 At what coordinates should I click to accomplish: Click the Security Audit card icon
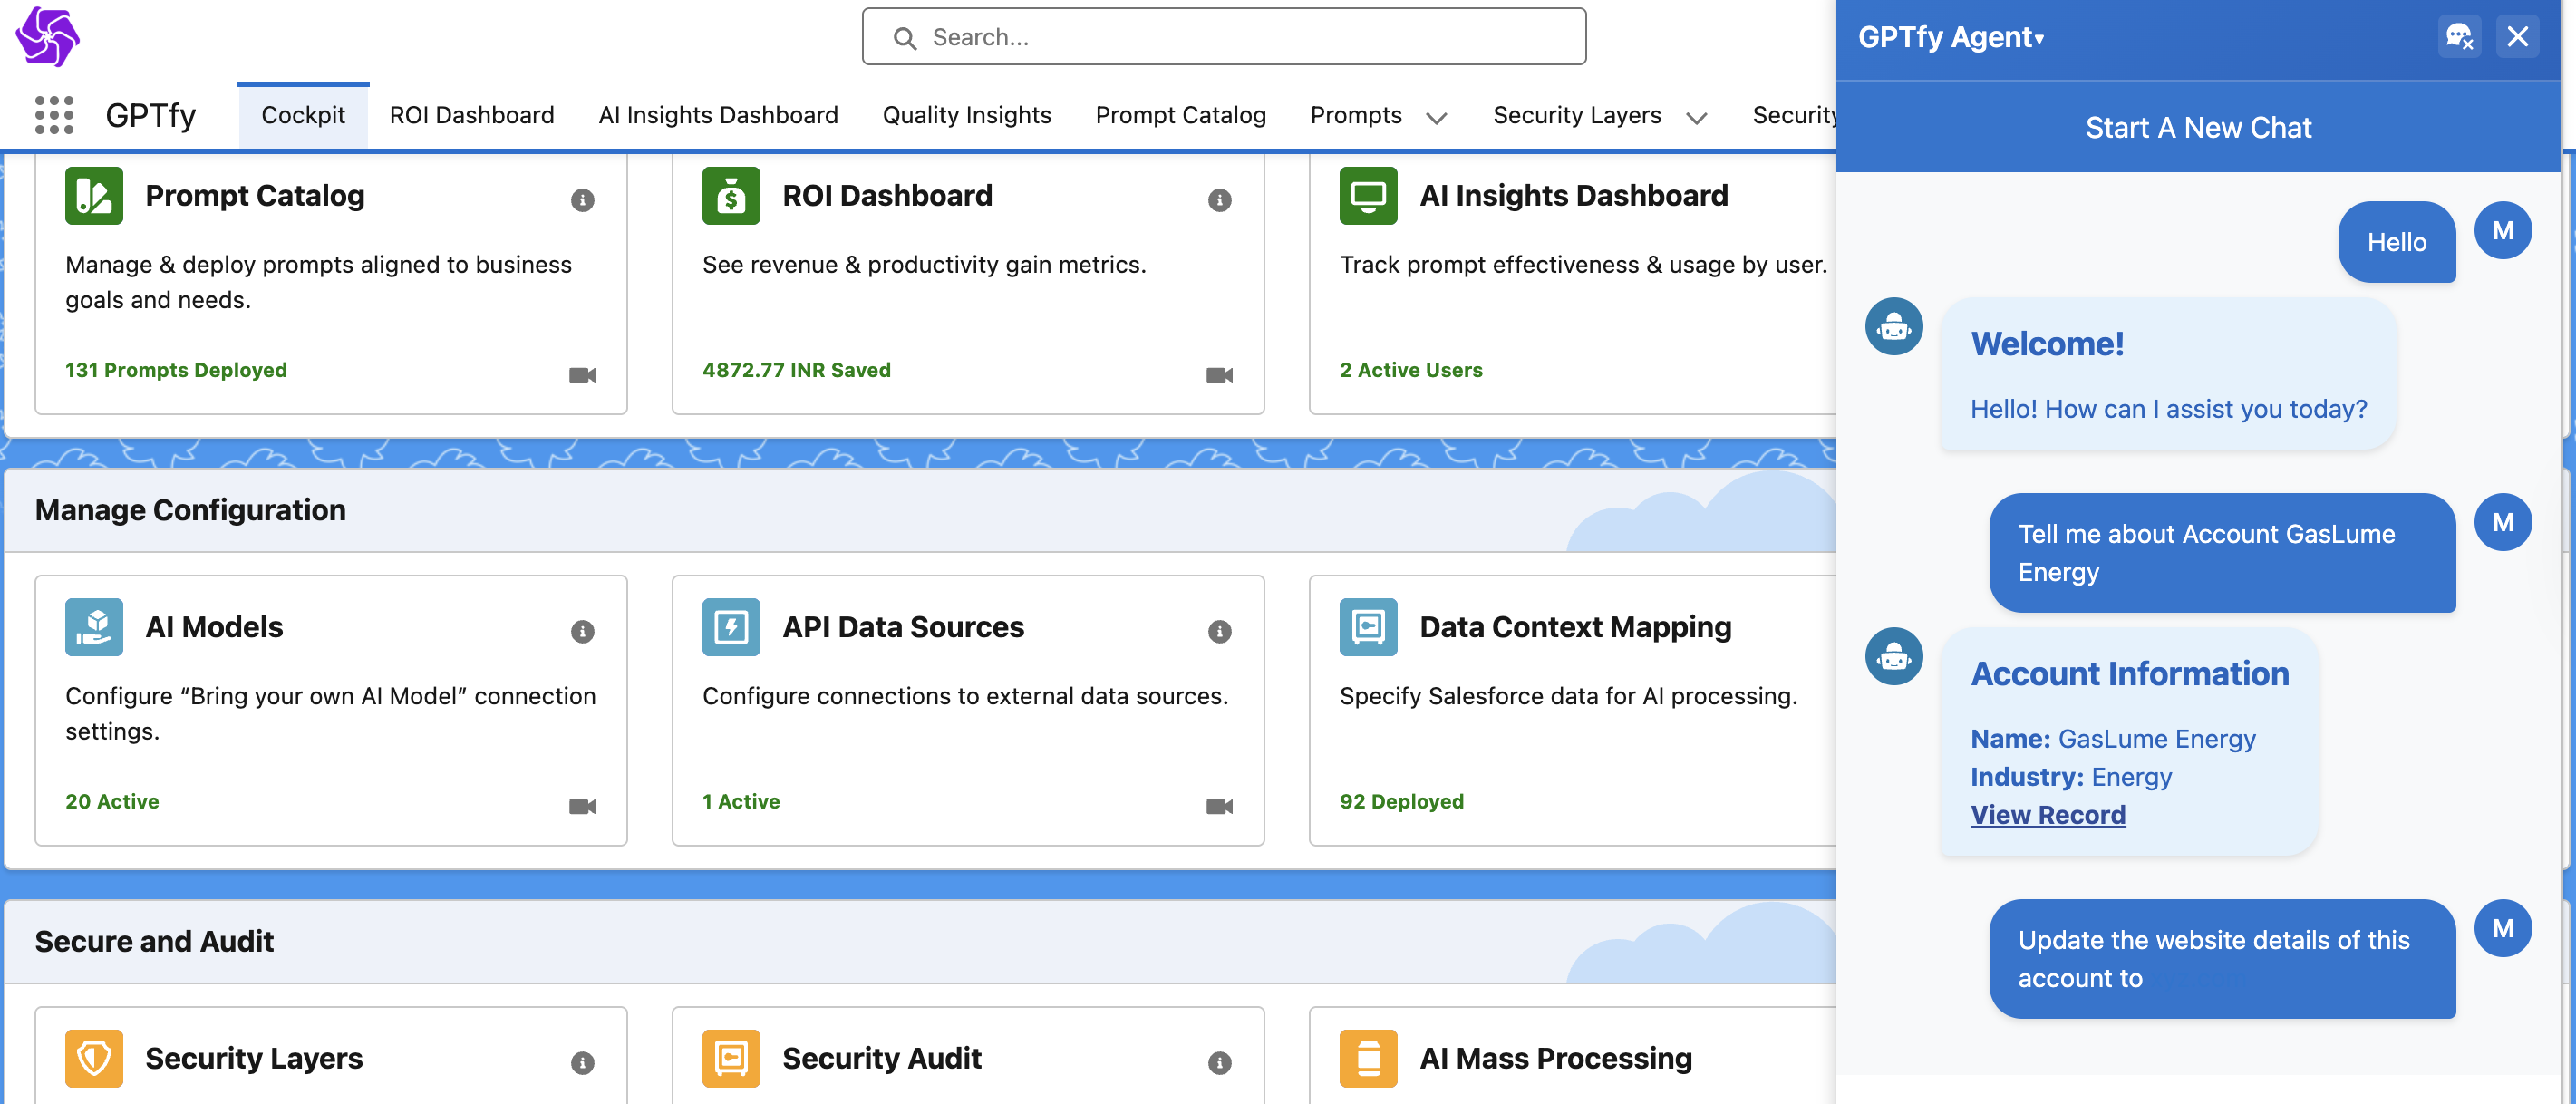click(731, 1058)
